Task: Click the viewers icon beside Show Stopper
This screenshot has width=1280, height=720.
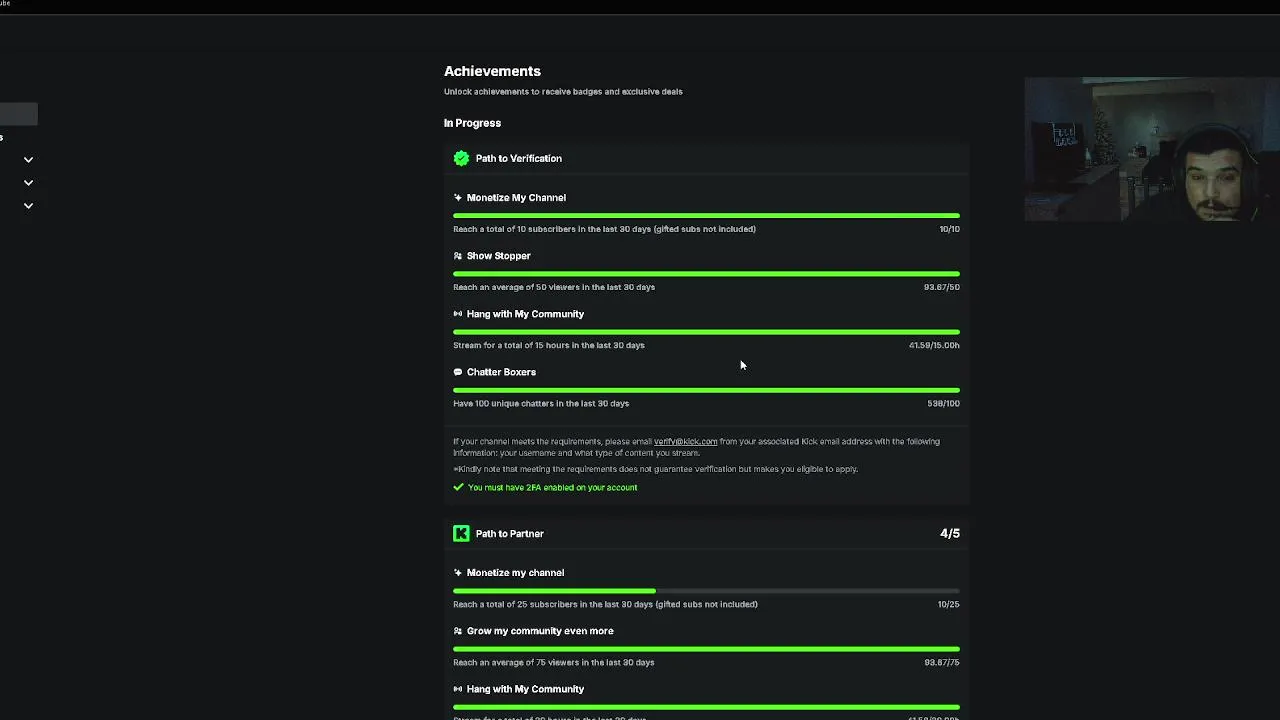Action: (x=458, y=256)
